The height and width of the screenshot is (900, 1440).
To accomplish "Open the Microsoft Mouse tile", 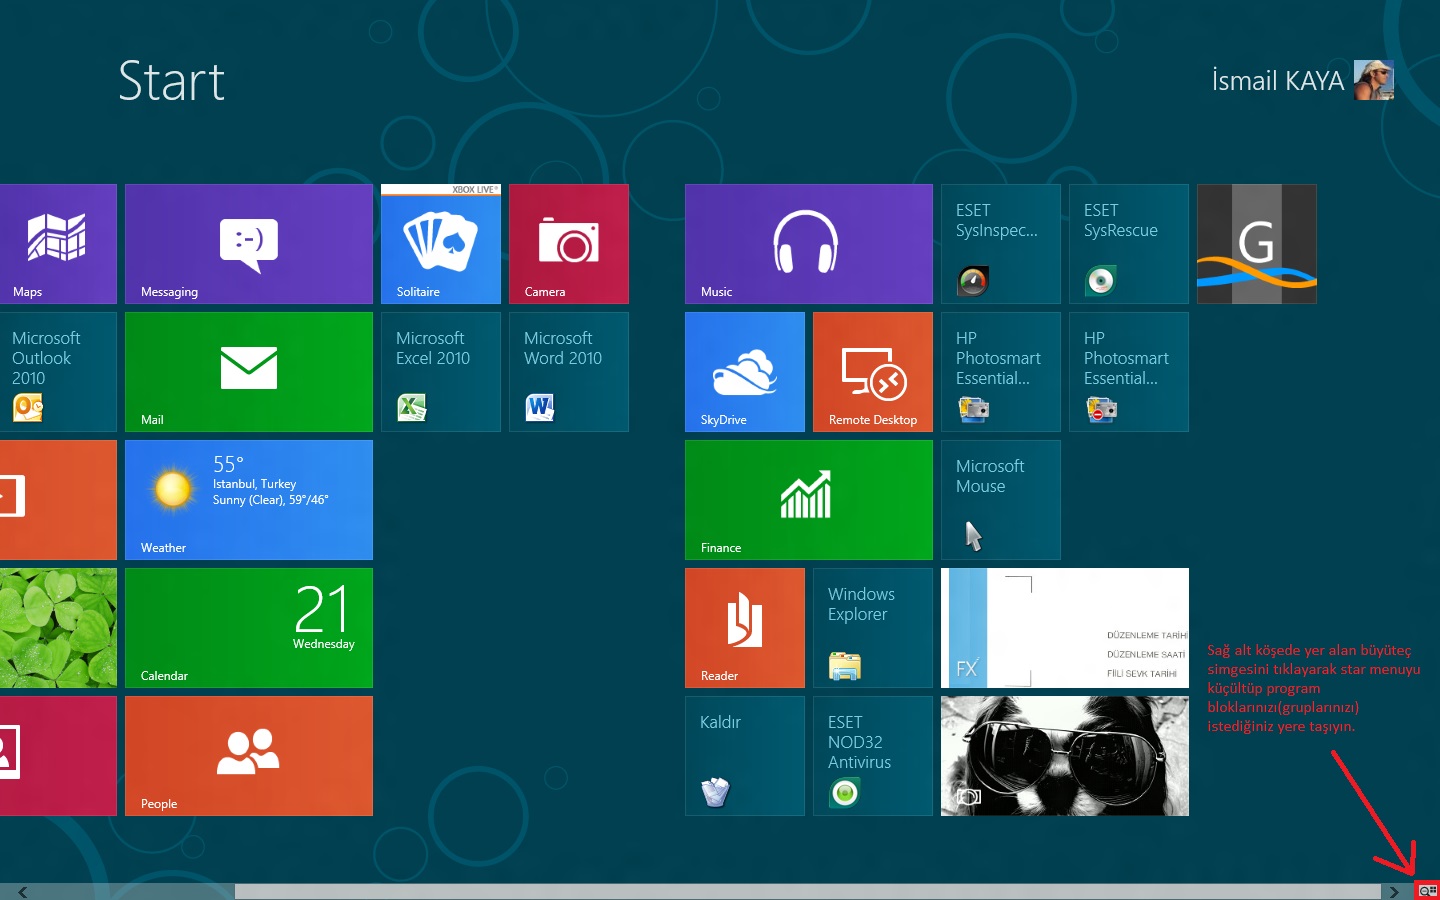I will click(1001, 500).
